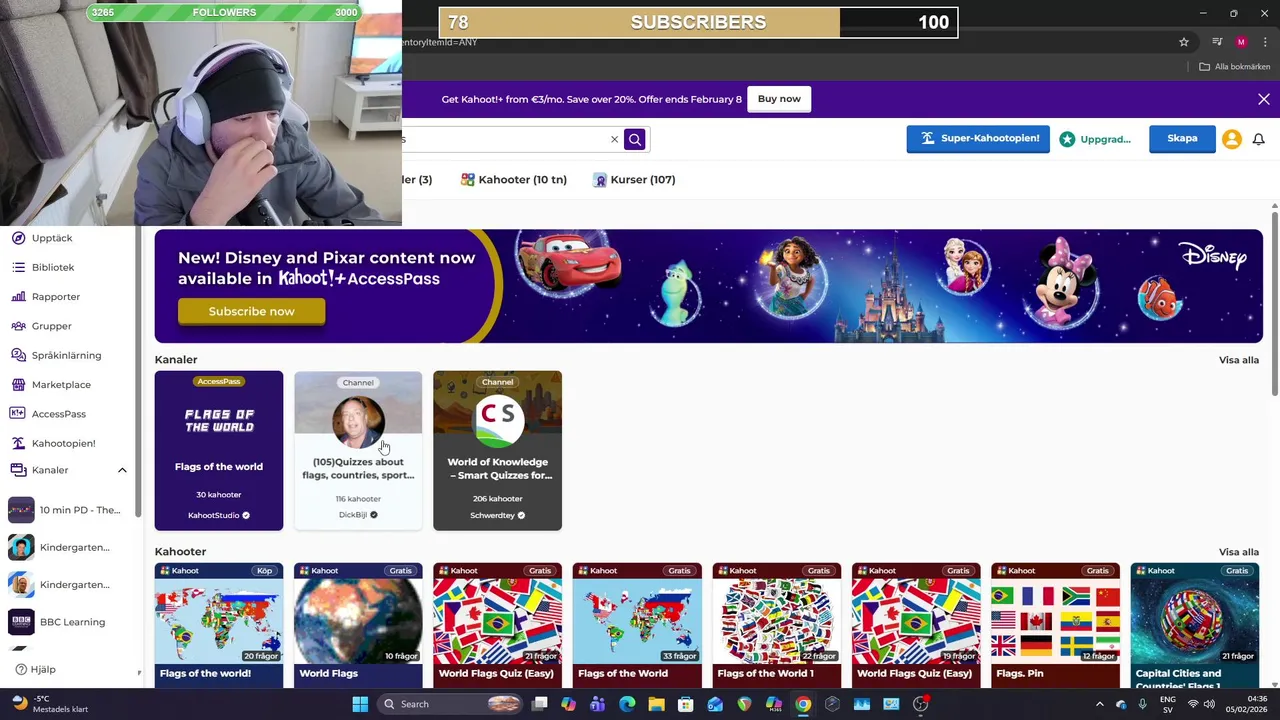Open Upptäck in the Kahoot sidebar
Screen dimensions: 1280x720
[52, 238]
